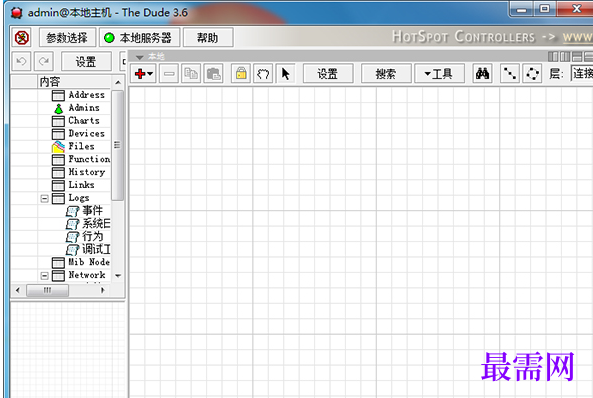Click the 搜索 discover button
This screenshot has width=593, height=398.
pyautogui.click(x=386, y=73)
